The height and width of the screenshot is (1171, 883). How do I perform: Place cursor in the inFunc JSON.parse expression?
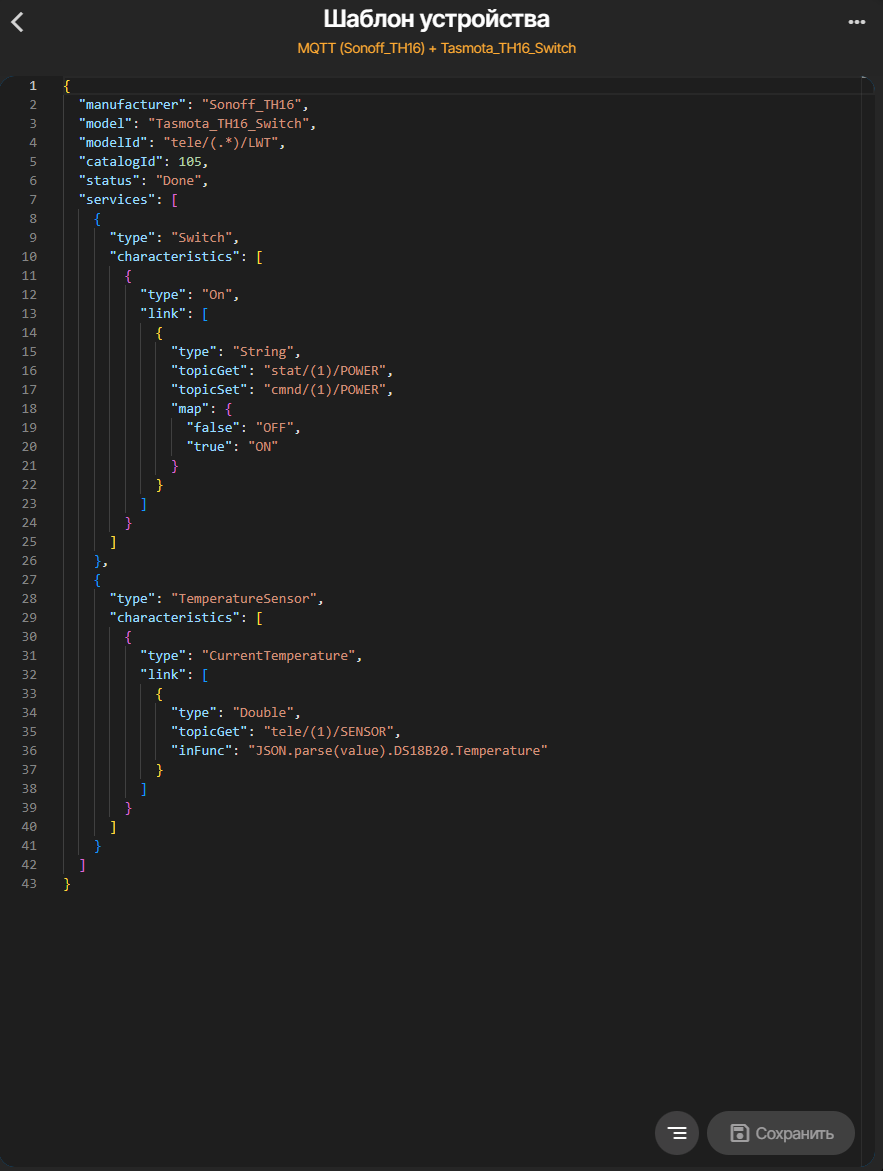click(x=398, y=751)
